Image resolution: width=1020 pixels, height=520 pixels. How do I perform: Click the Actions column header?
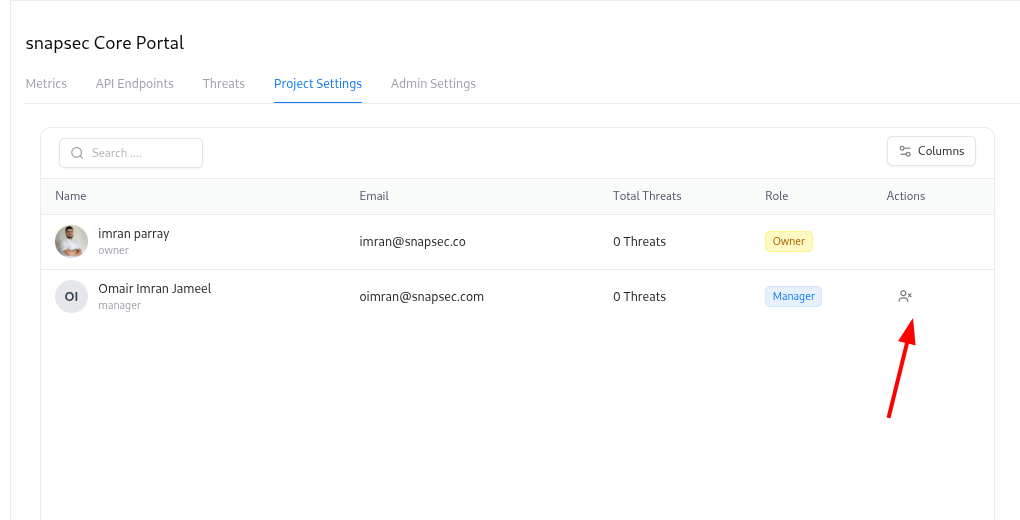[x=906, y=196]
